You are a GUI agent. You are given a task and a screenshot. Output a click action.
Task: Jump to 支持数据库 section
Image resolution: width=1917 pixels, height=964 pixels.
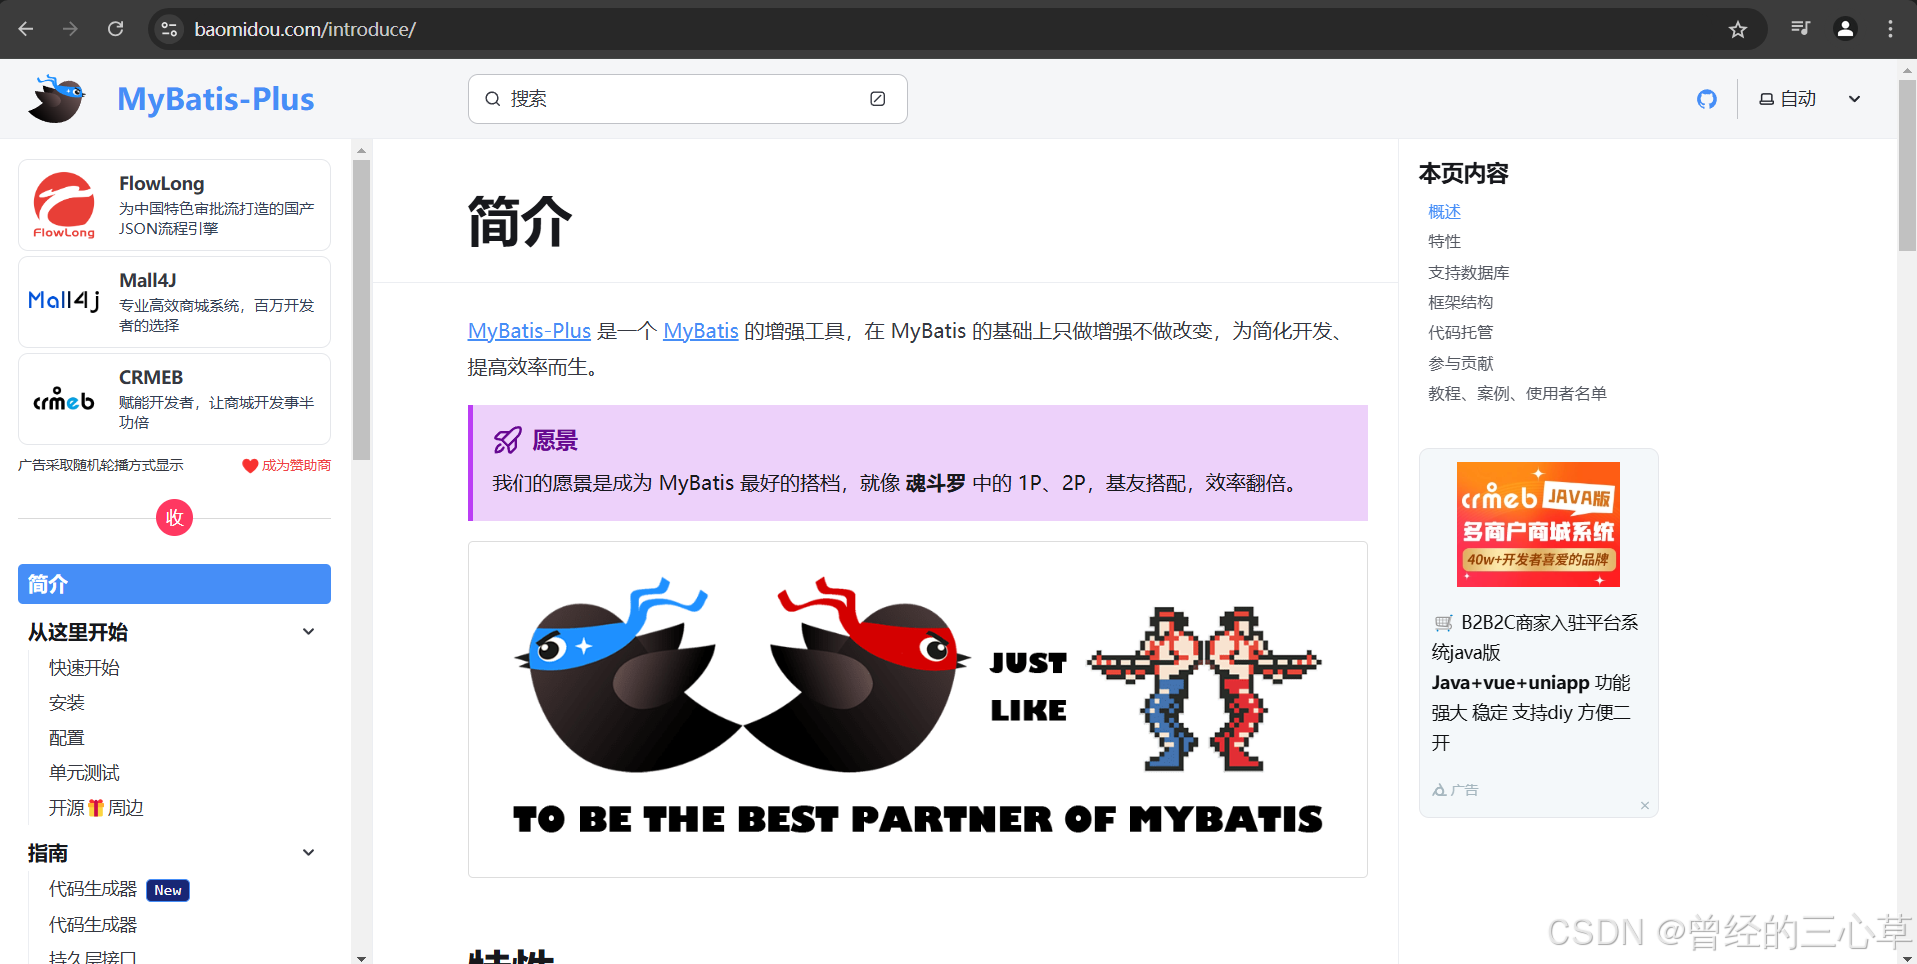1468,272
